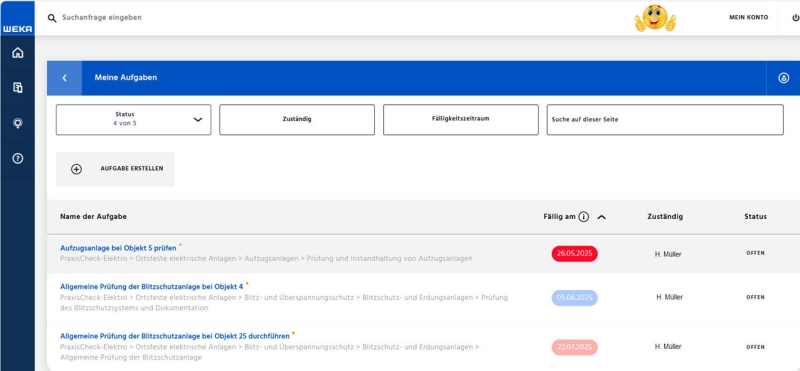Image resolution: width=800 pixels, height=371 pixels.
Task: Click the power logout icon
Action: click(795, 17)
